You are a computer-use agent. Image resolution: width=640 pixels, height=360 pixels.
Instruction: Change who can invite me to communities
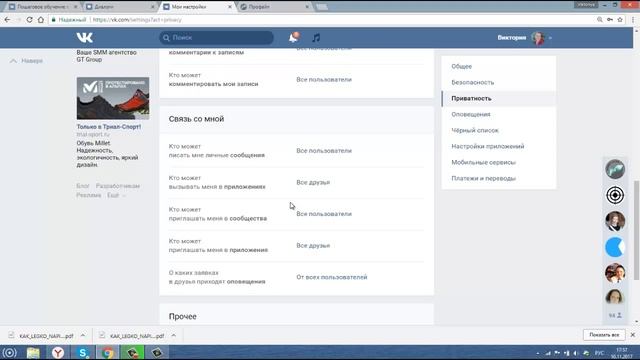tap(324, 214)
